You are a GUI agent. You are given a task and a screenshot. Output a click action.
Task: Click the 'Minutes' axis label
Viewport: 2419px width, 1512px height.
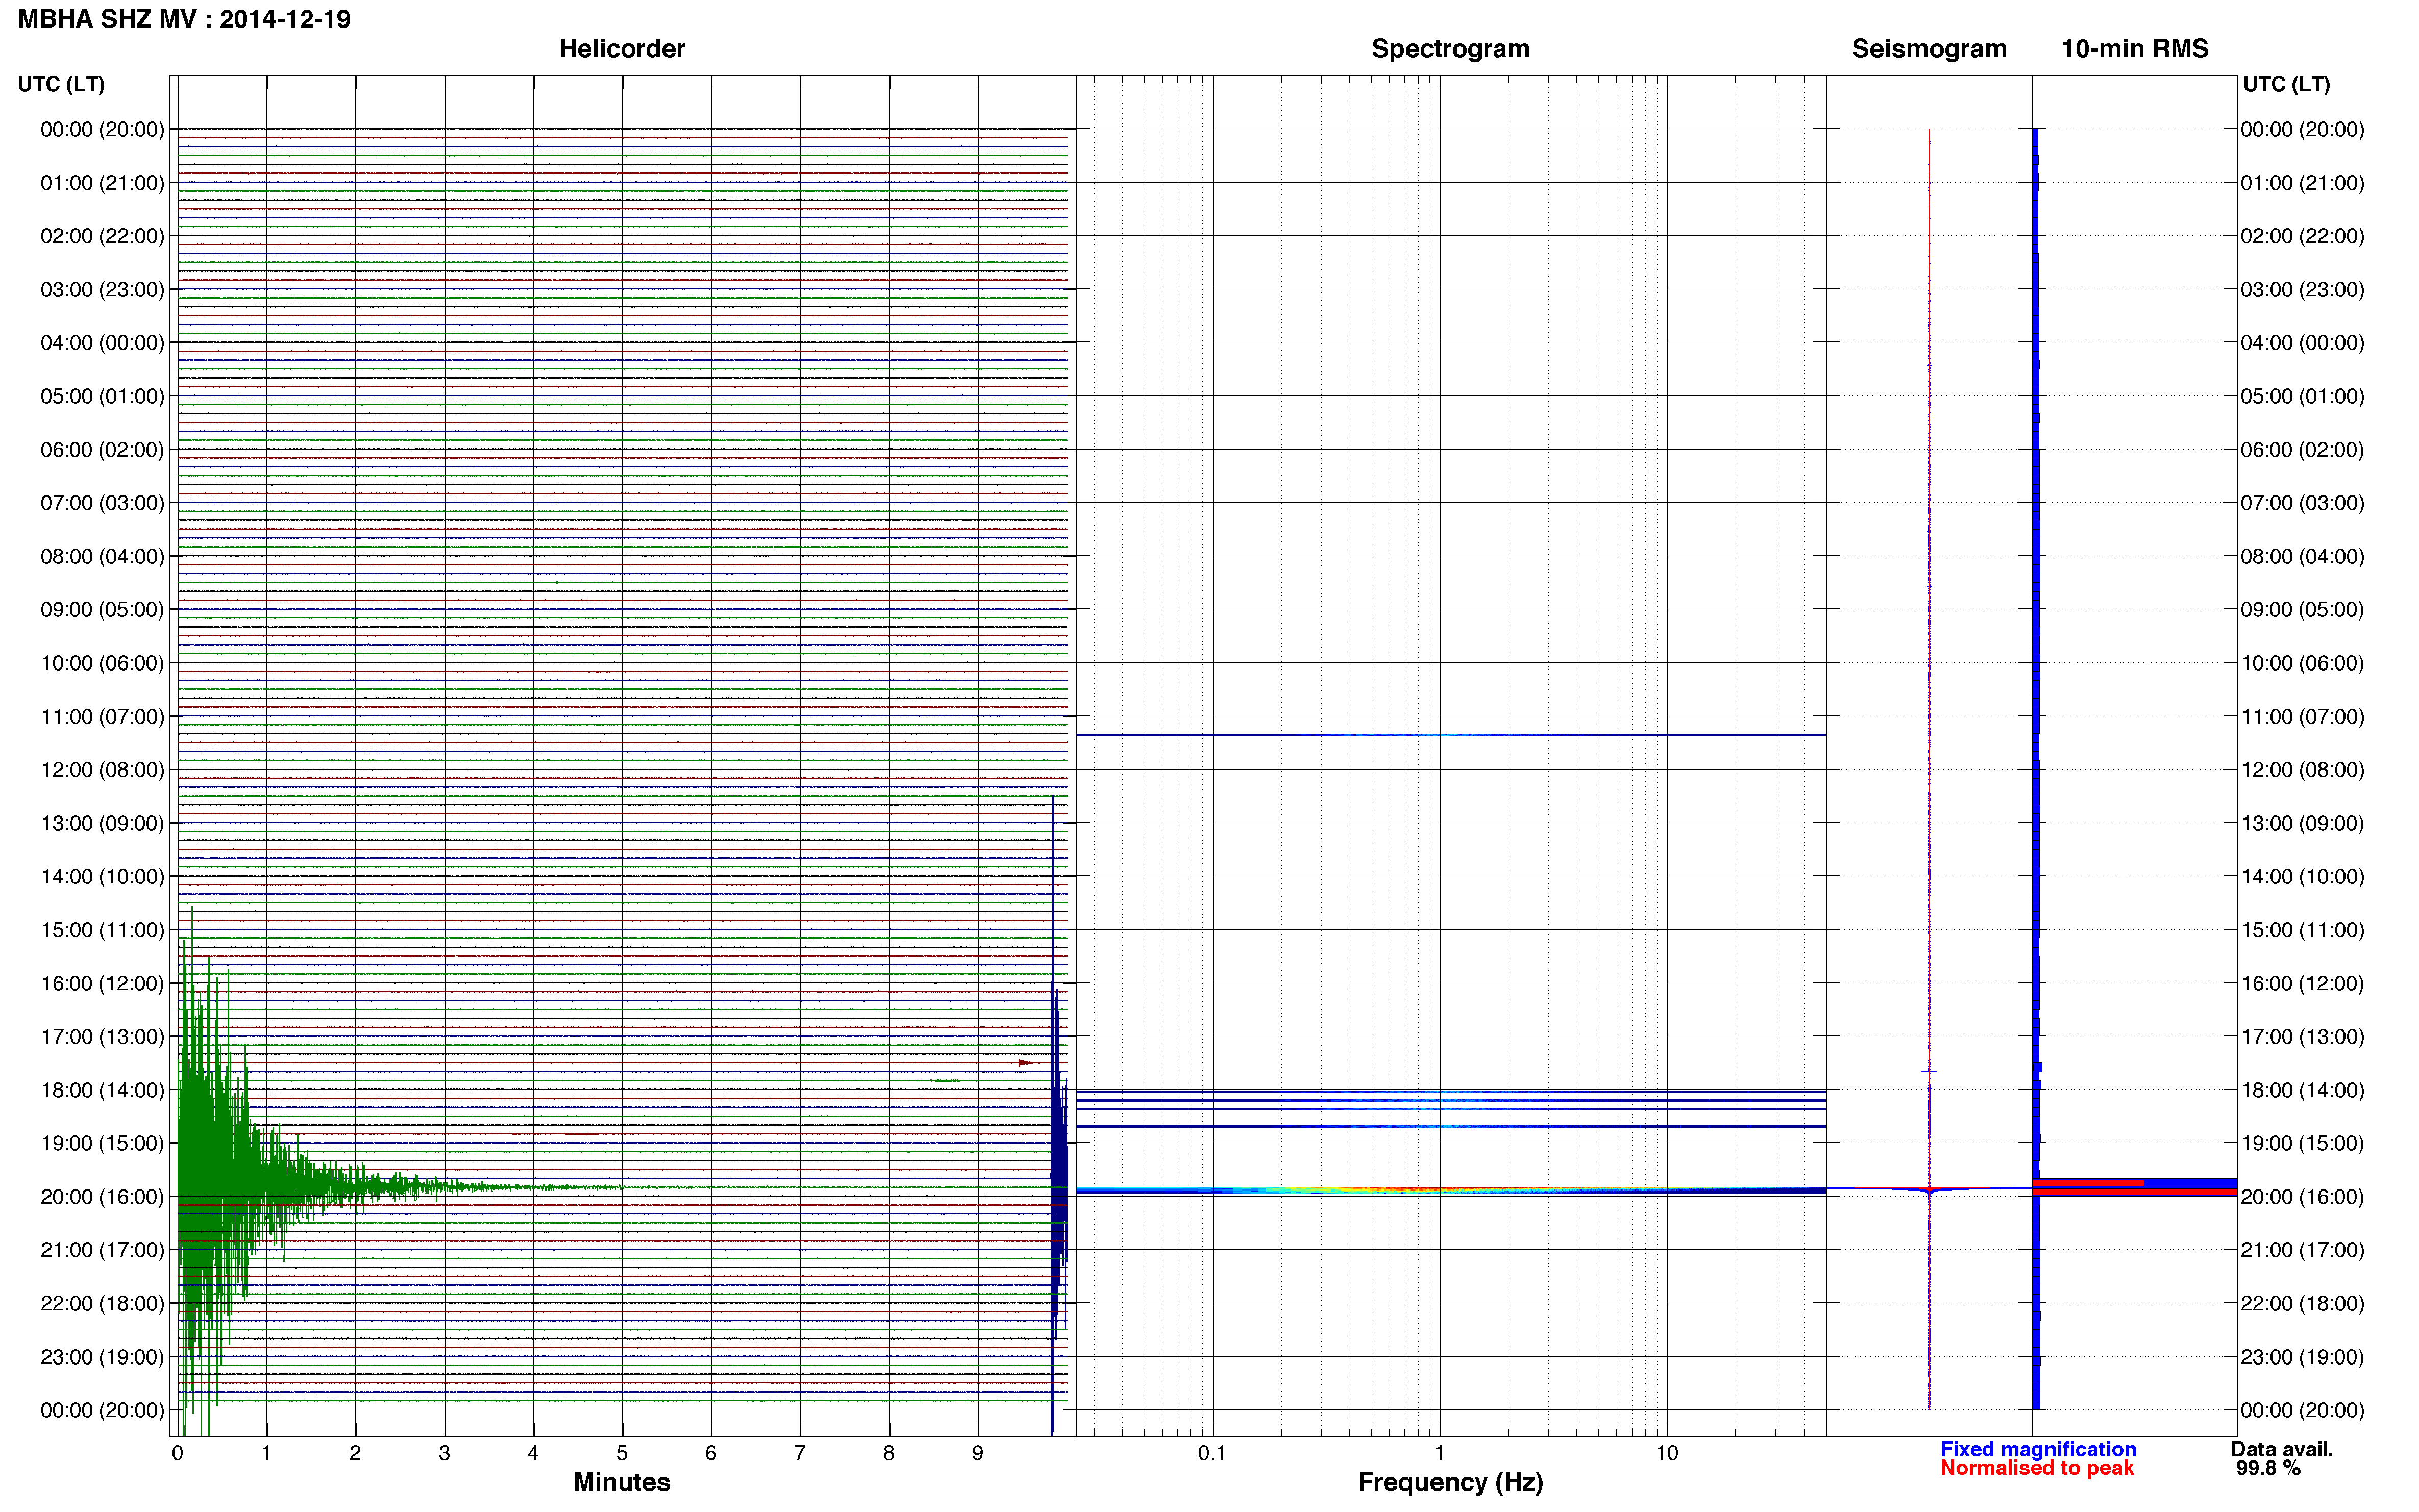(622, 1482)
